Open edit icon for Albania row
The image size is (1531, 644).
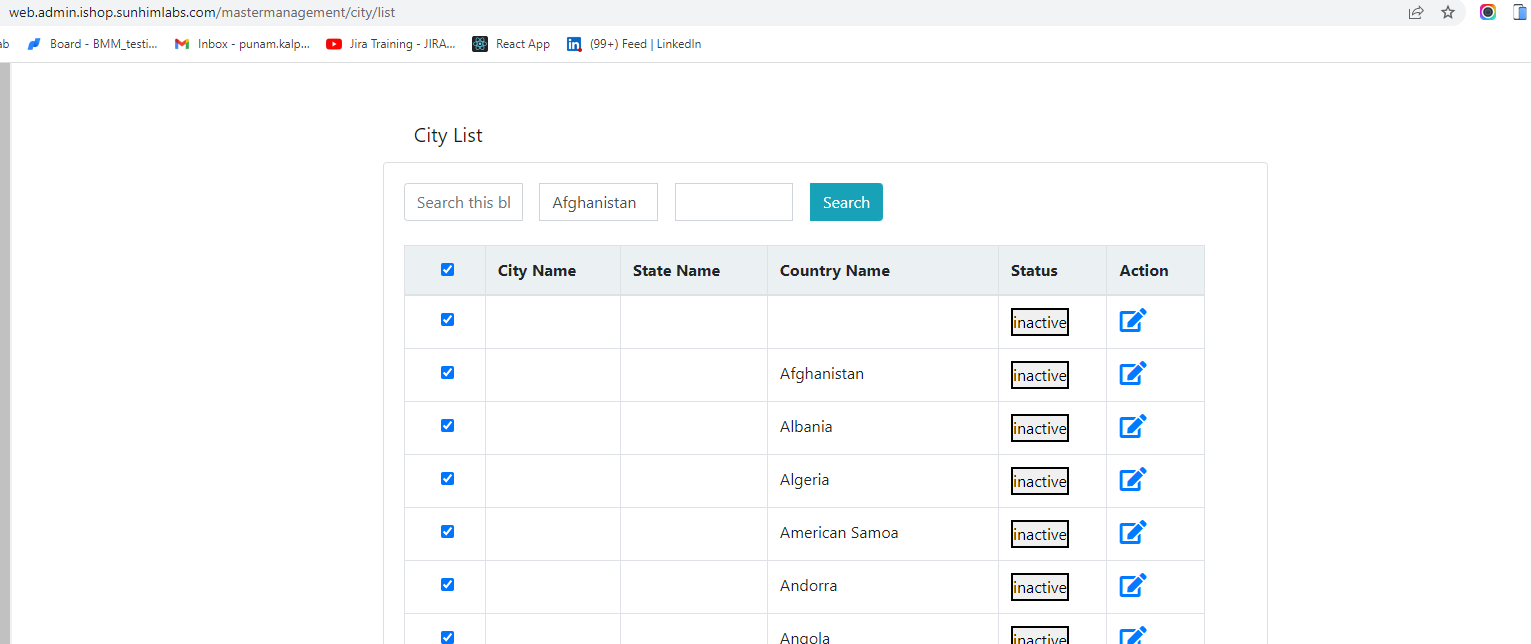click(1133, 427)
